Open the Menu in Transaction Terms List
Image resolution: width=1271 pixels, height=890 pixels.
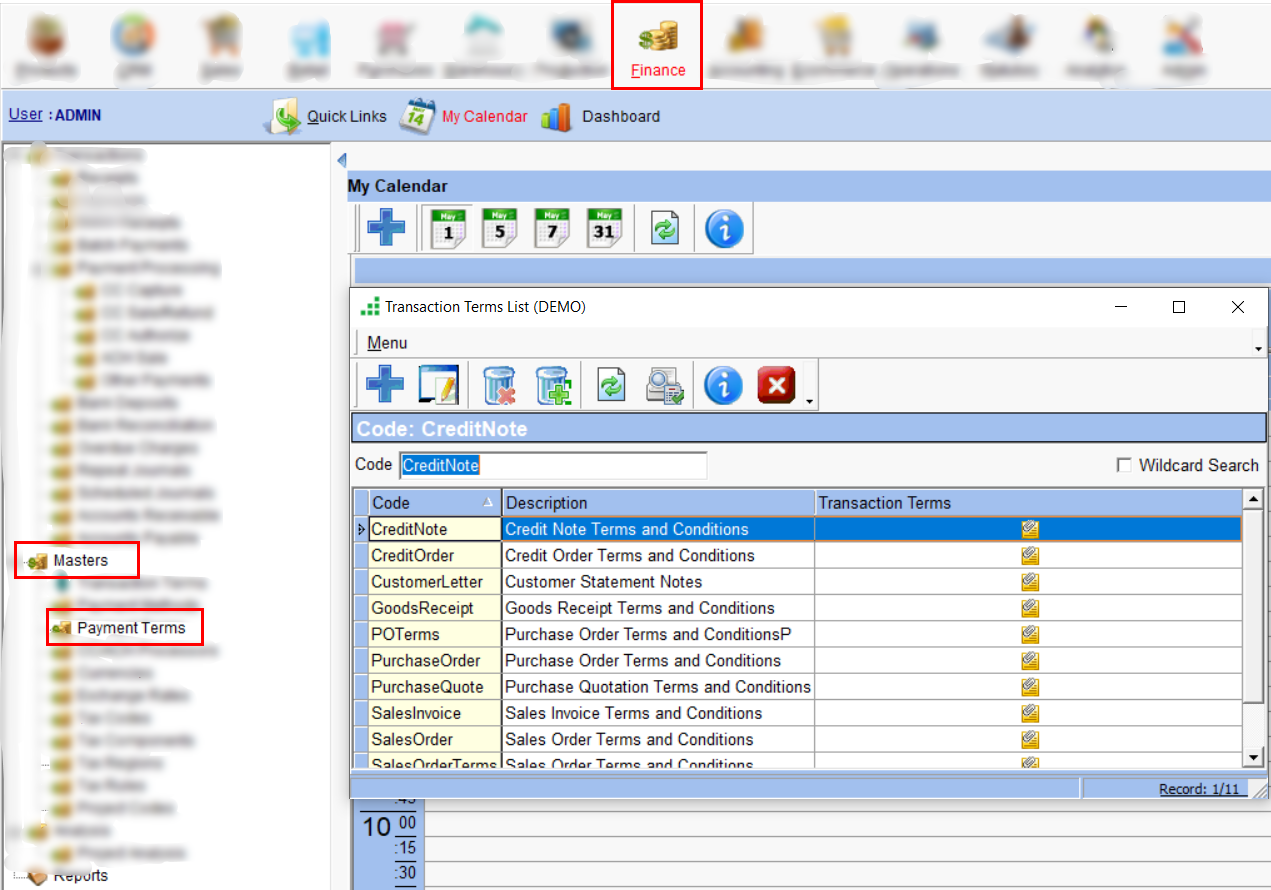click(387, 343)
